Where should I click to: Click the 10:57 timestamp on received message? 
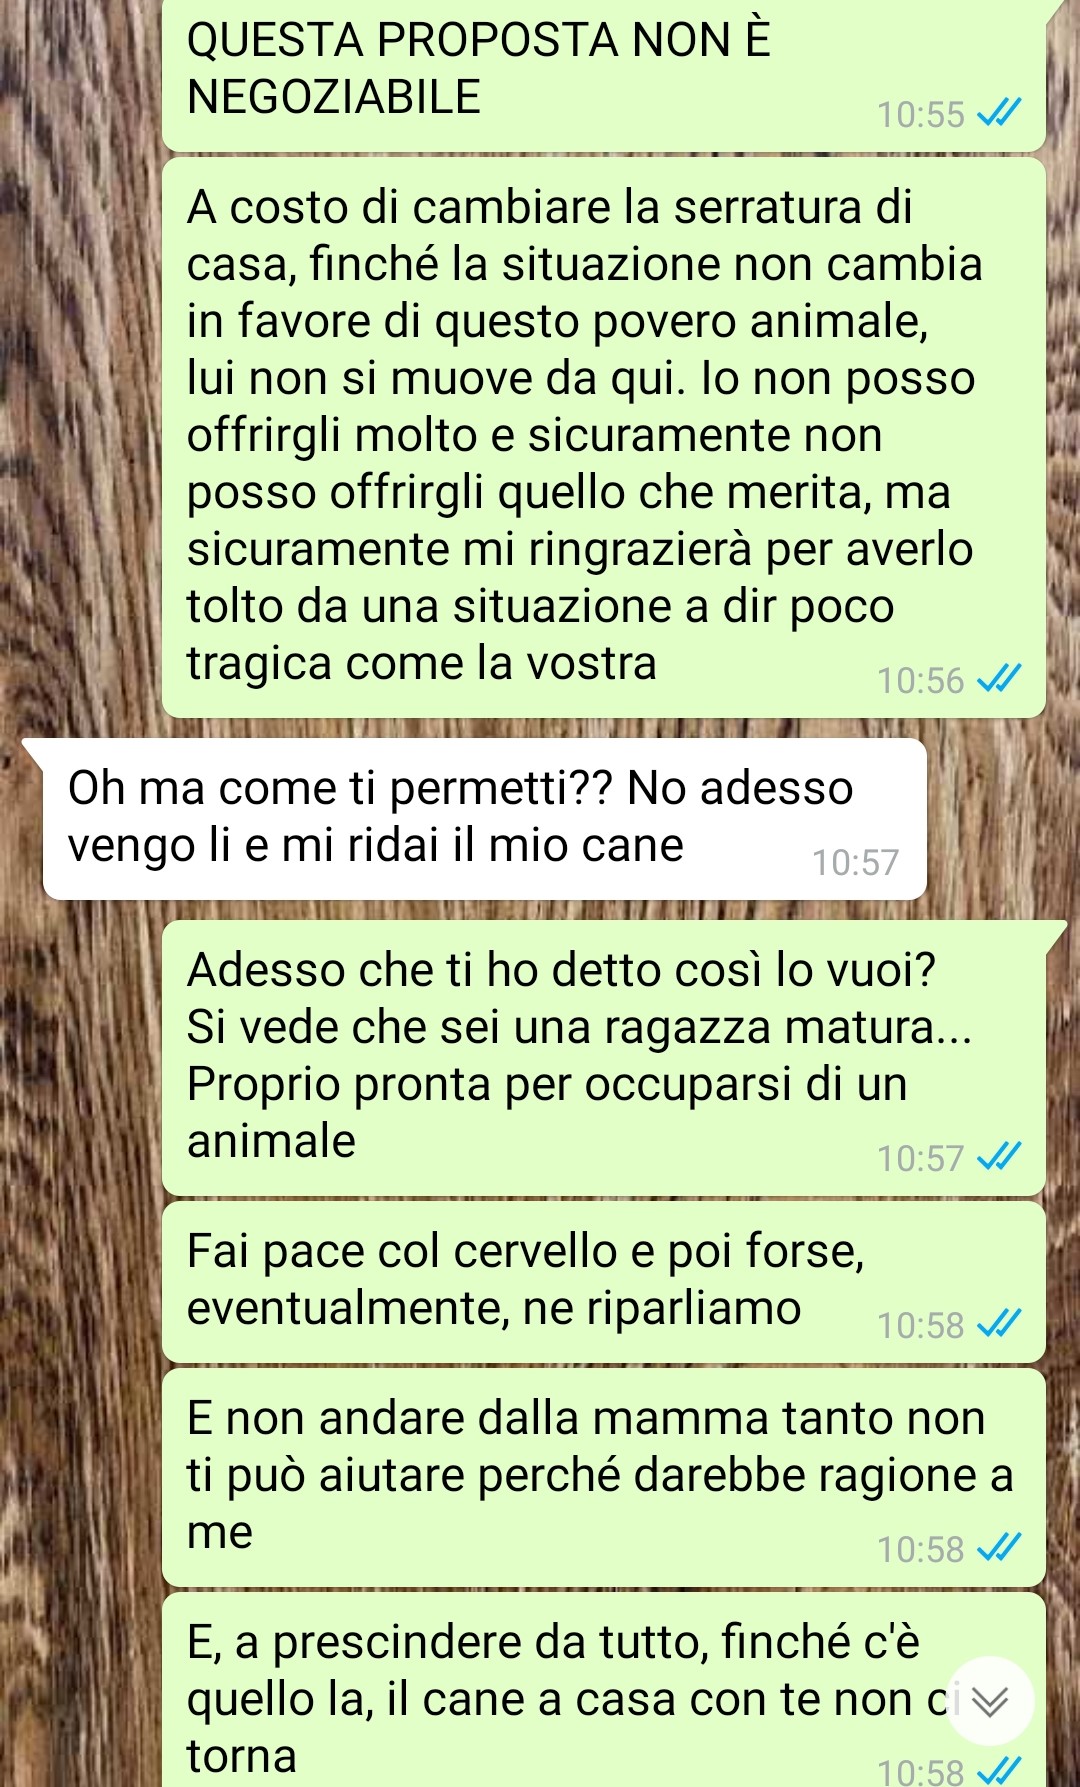855,862
